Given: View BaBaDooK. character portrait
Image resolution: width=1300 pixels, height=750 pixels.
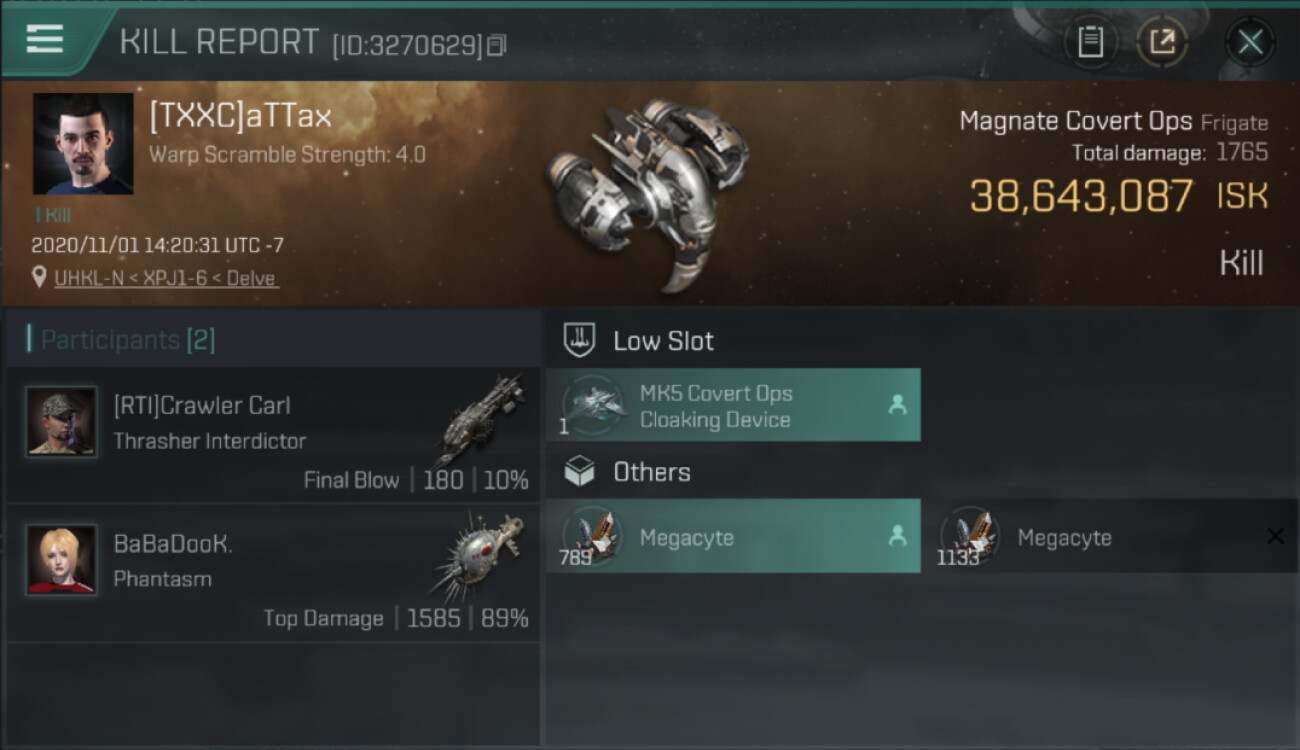Looking at the screenshot, I should click(62, 559).
